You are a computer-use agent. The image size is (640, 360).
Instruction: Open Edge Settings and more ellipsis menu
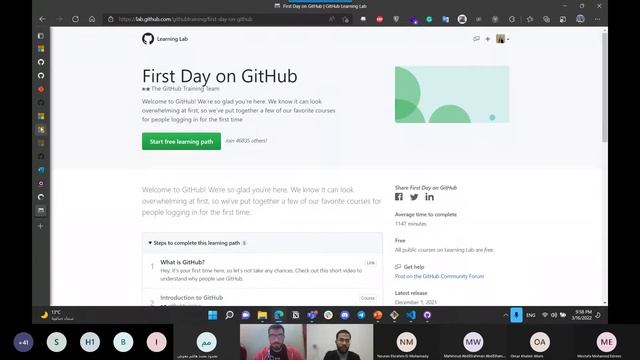tap(597, 19)
